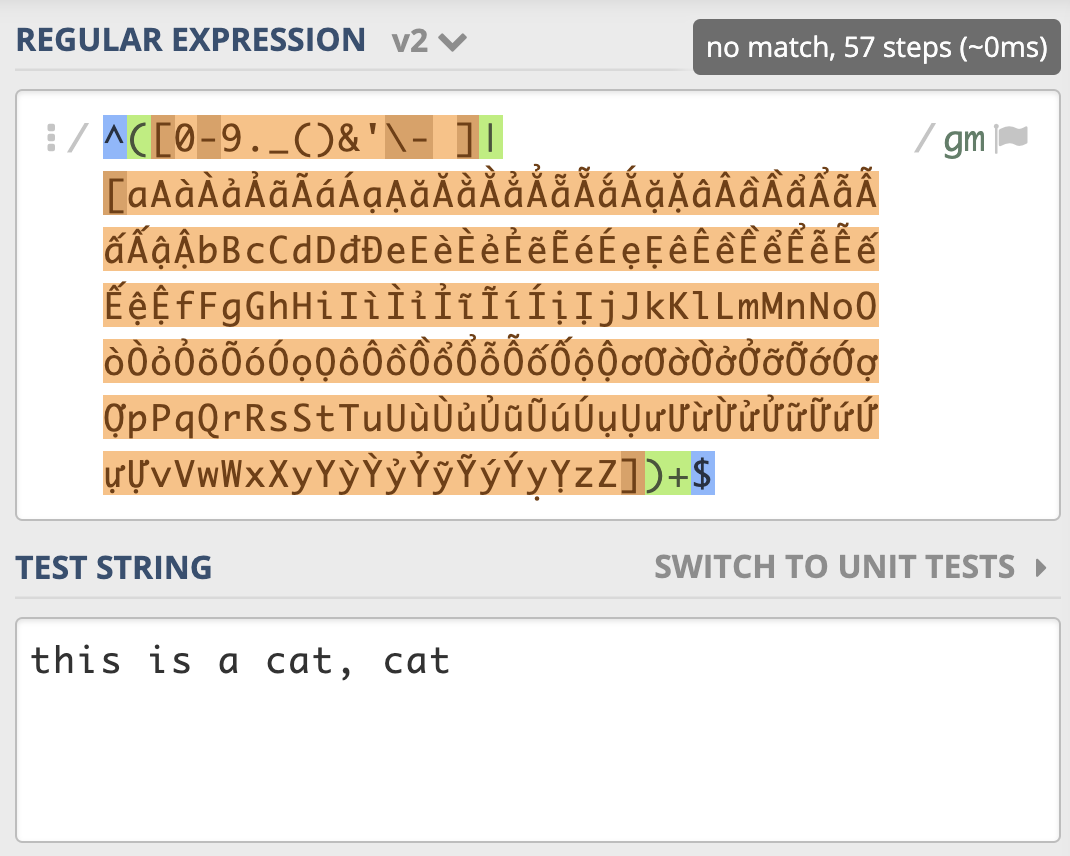Image resolution: width=1070 pixels, height=856 pixels.
Task: Click the word 'this' in test string
Action: click(76, 661)
